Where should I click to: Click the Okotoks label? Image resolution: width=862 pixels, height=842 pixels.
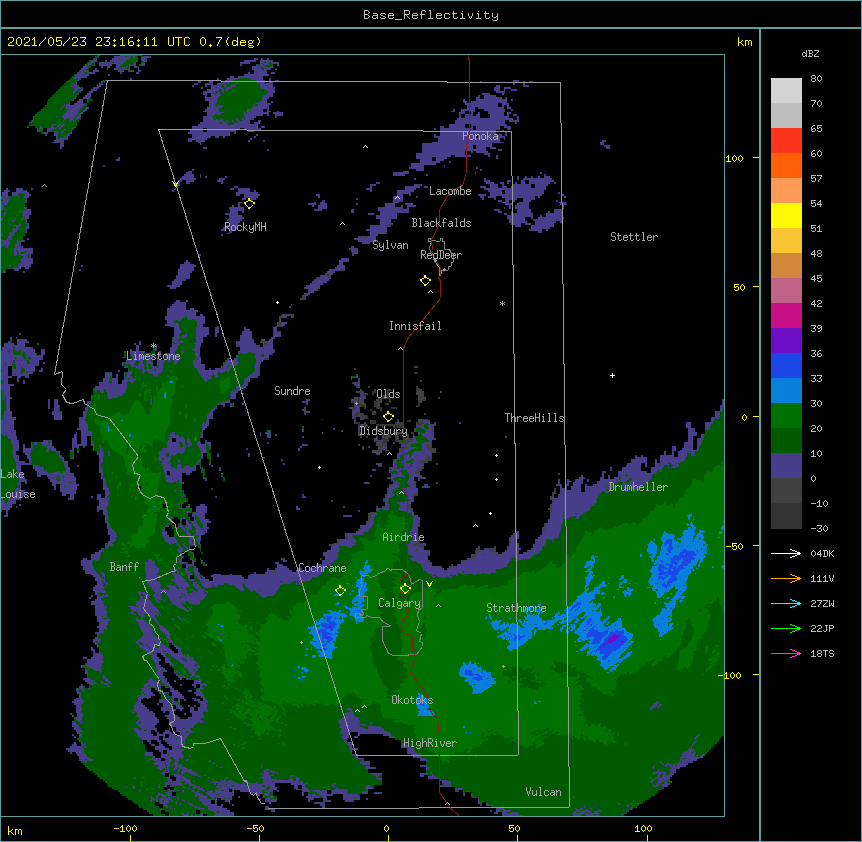(412, 700)
